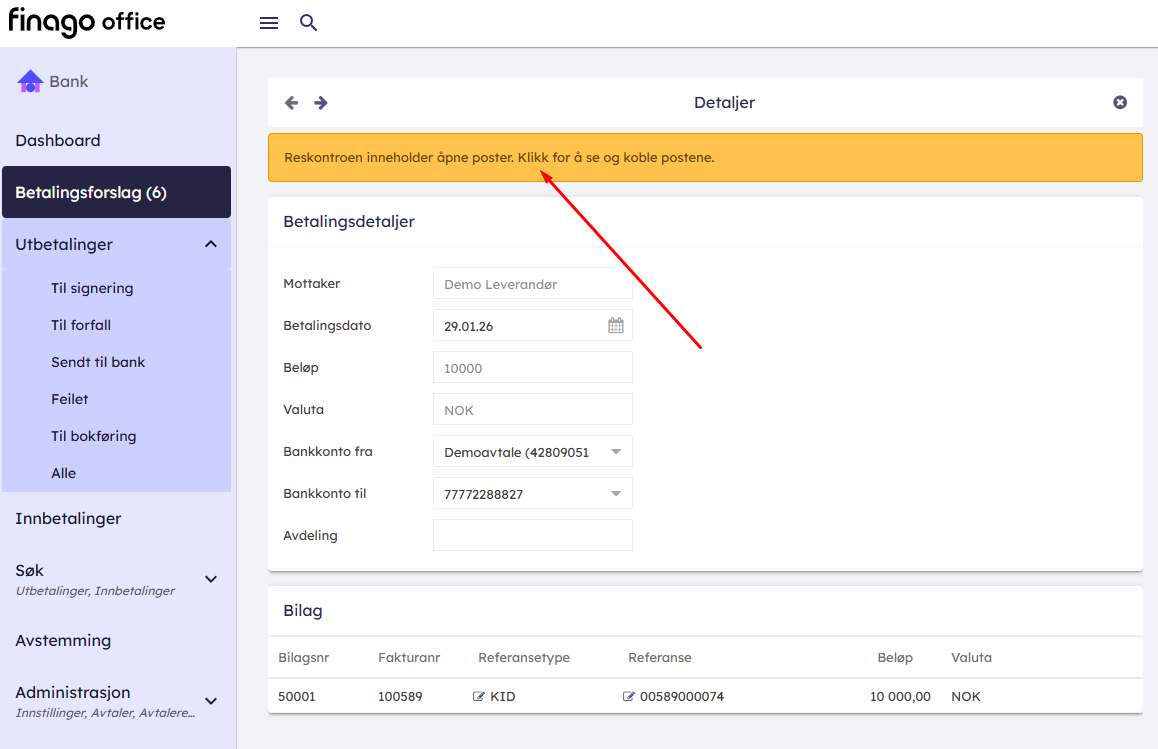Navigate to Avstemming
1158x749 pixels.
(63, 640)
